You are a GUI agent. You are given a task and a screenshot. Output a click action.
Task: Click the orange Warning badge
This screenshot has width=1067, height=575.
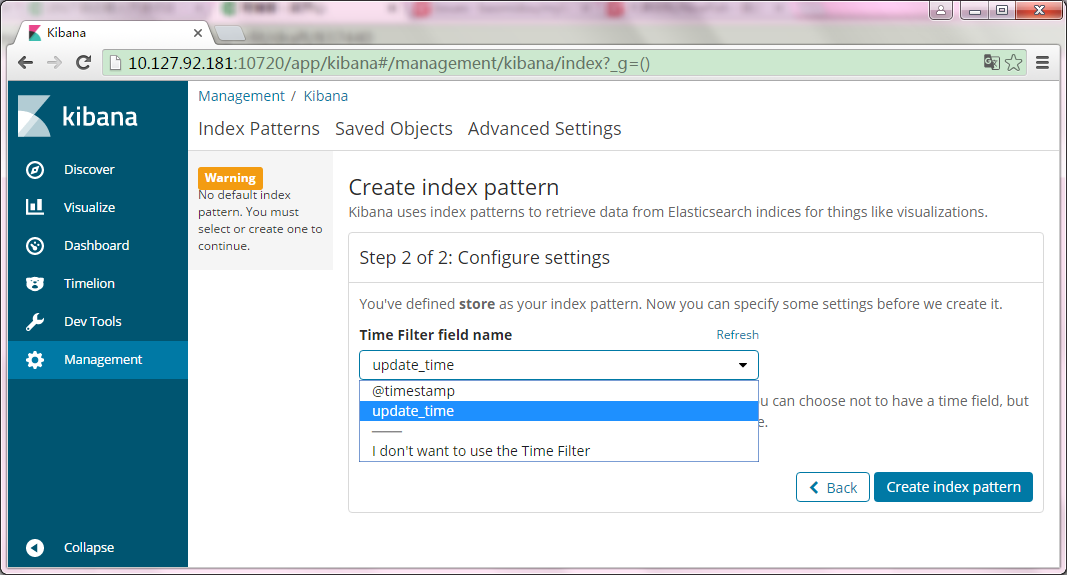230,178
